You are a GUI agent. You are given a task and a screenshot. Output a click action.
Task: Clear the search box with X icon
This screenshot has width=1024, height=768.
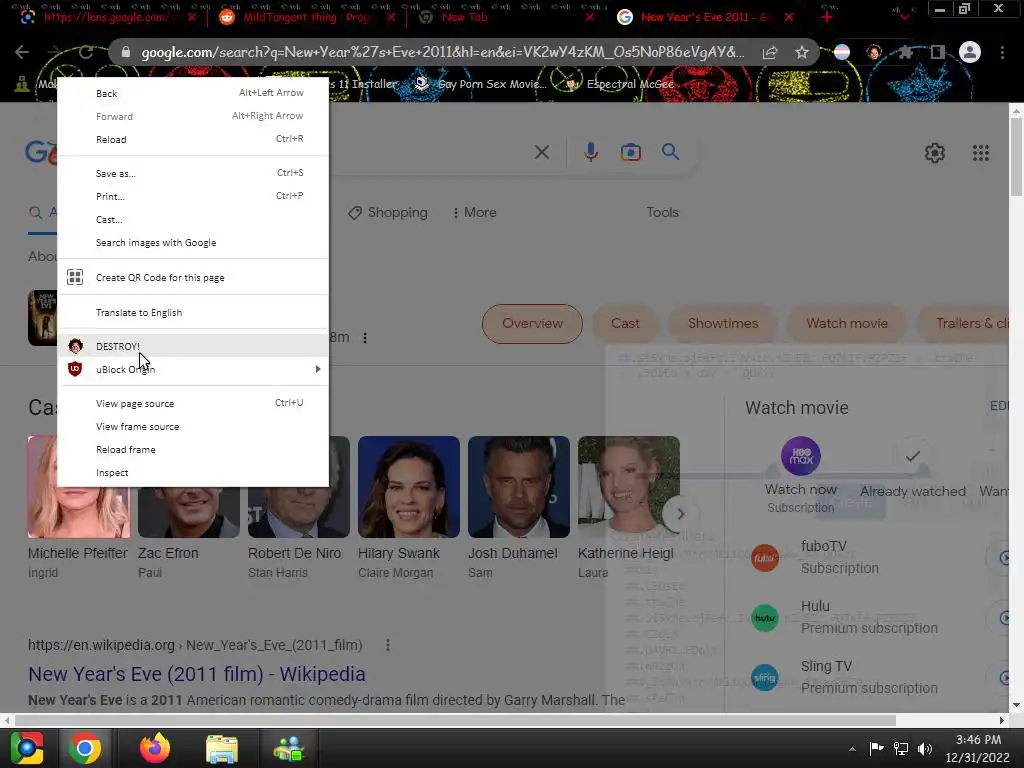coord(541,152)
